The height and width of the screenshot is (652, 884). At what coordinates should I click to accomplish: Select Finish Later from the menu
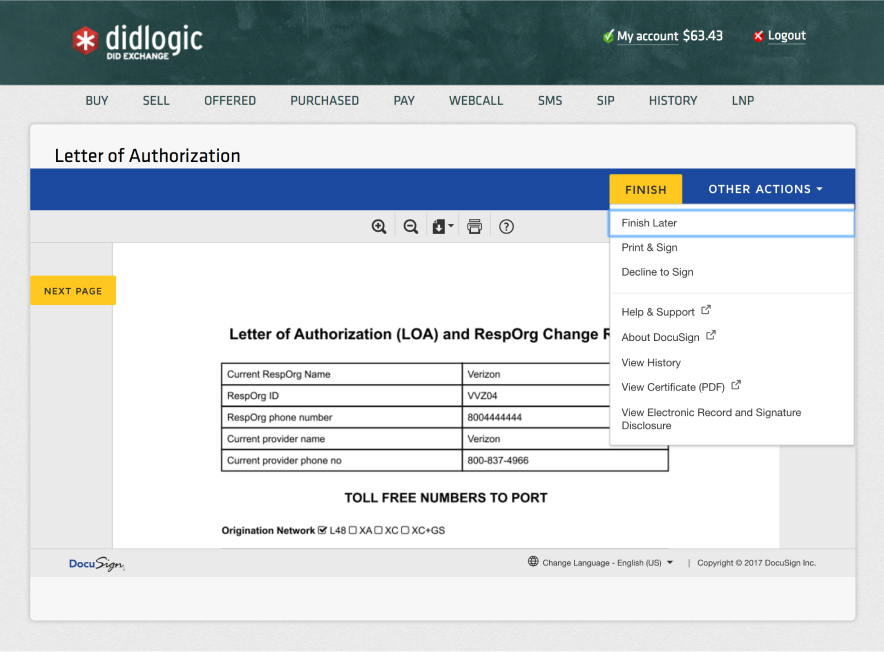click(x=649, y=223)
